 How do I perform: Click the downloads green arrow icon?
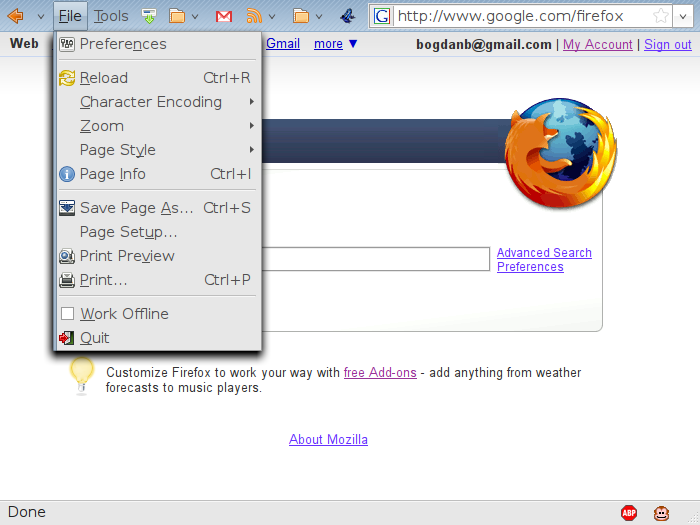point(149,17)
